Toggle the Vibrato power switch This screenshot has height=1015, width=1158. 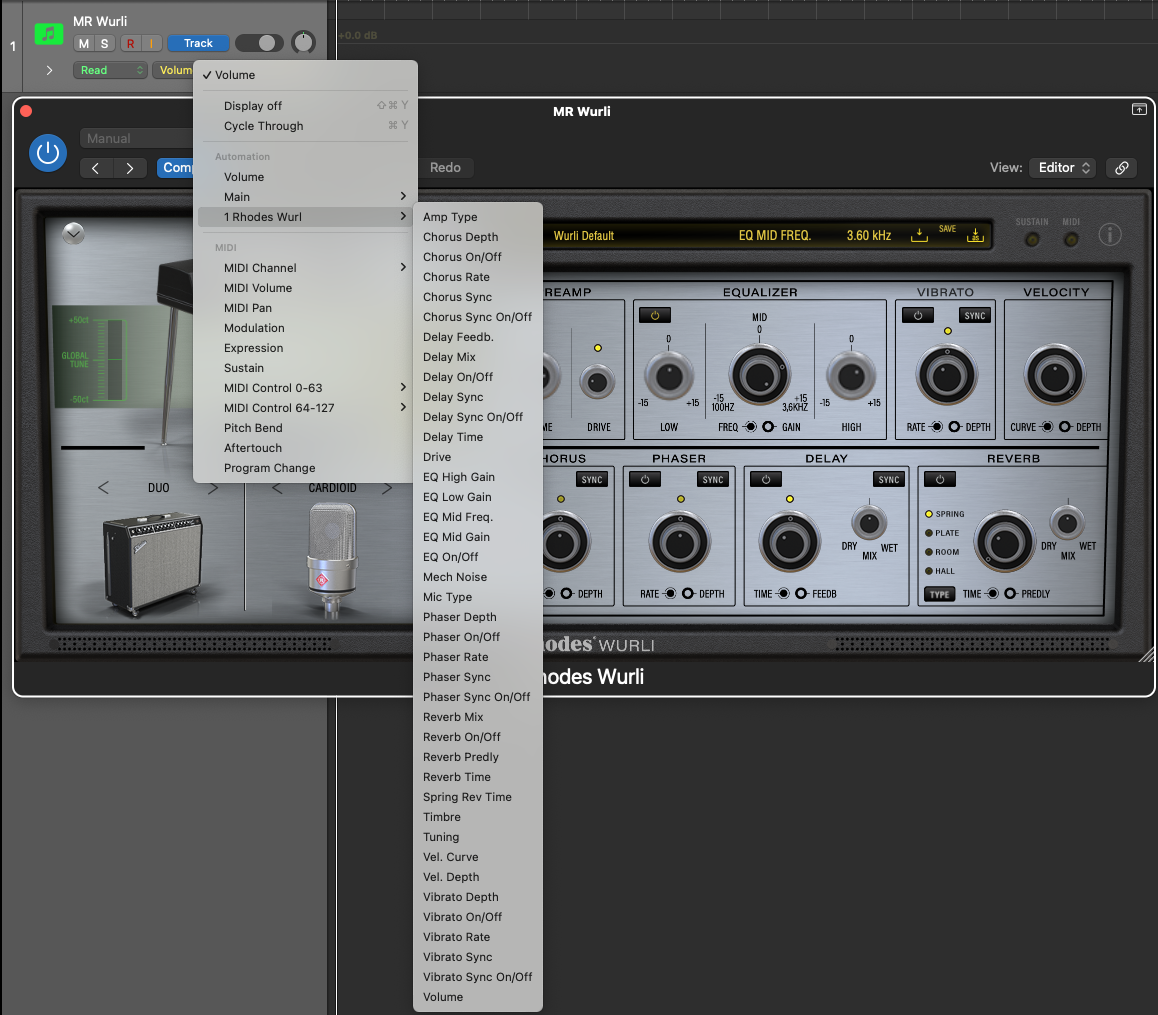[x=917, y=315]
